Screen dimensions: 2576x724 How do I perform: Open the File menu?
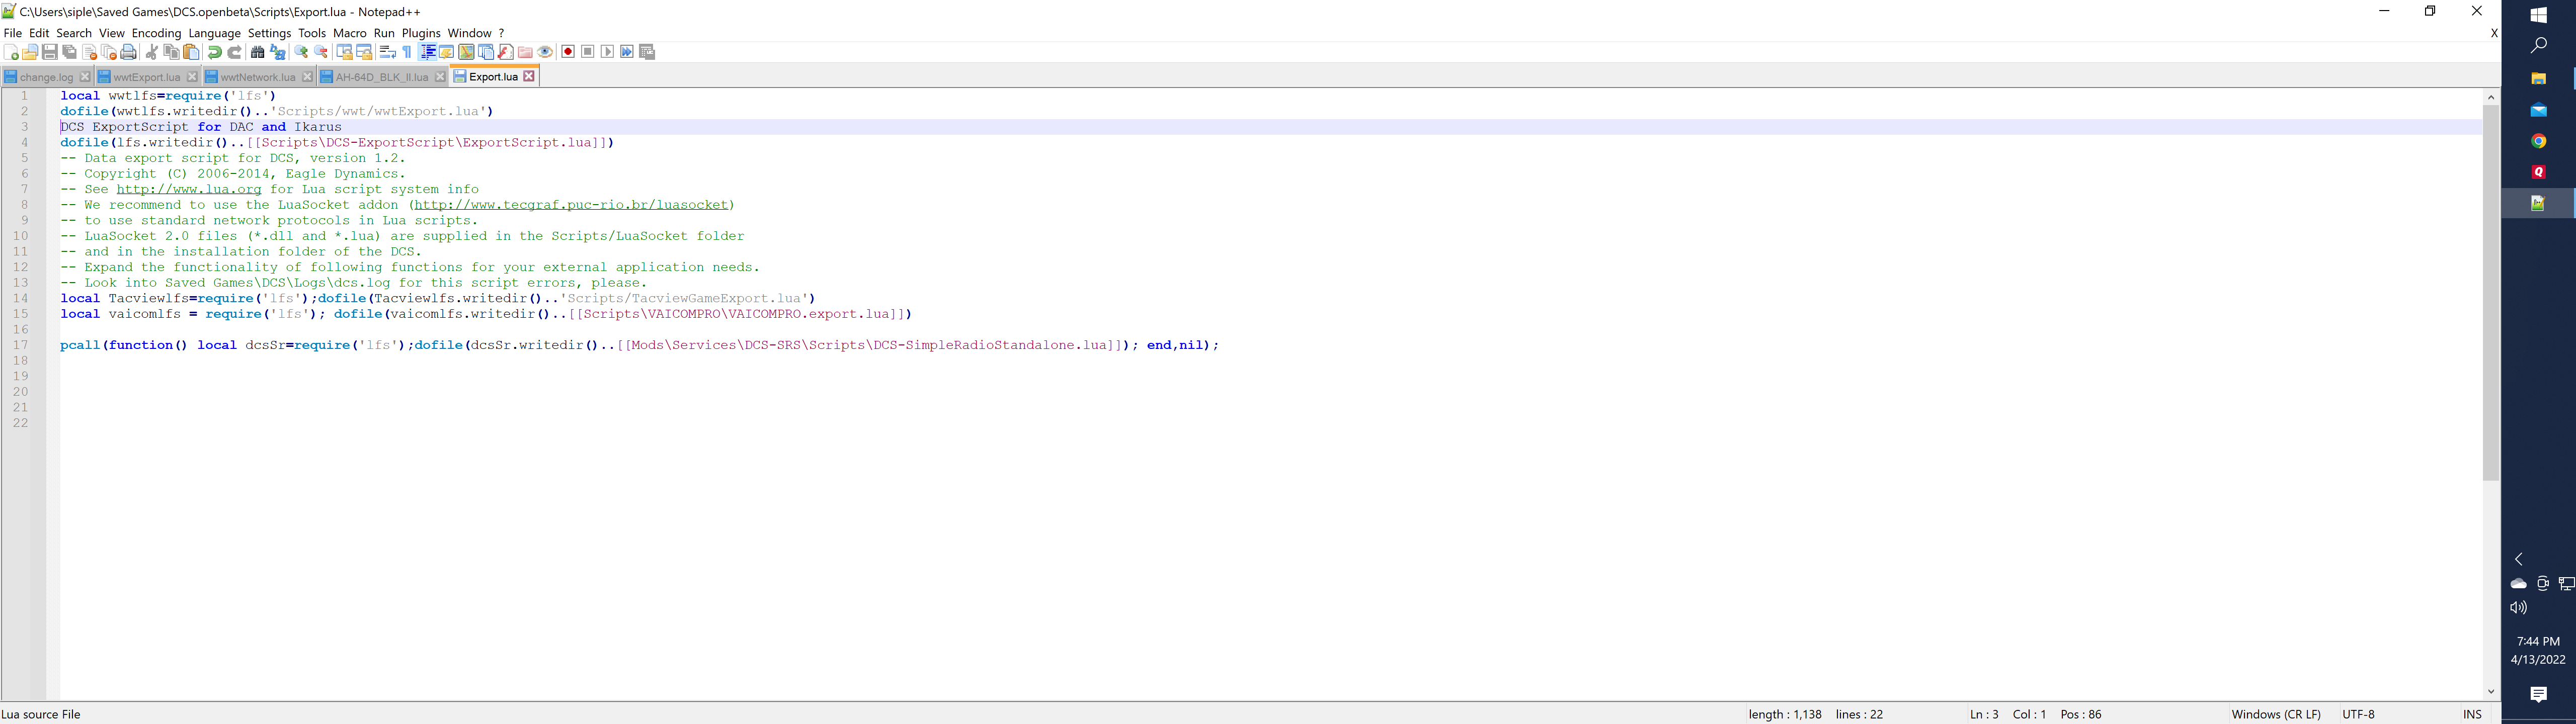(12, 33)
